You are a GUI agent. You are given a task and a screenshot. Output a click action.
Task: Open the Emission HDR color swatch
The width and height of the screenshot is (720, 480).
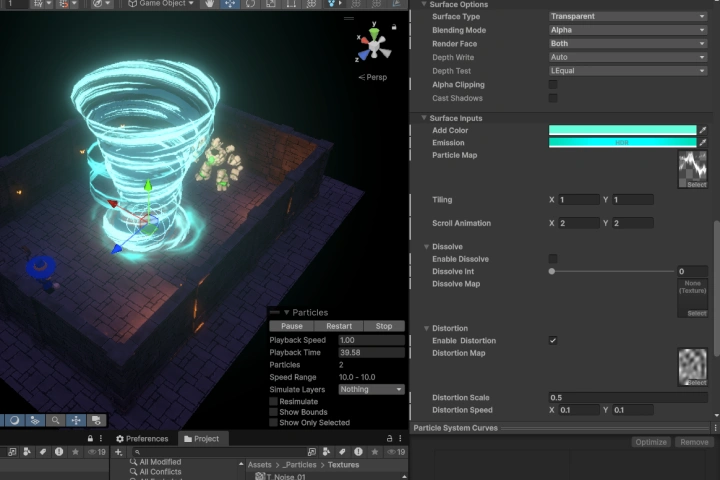(x=623, y=143)
